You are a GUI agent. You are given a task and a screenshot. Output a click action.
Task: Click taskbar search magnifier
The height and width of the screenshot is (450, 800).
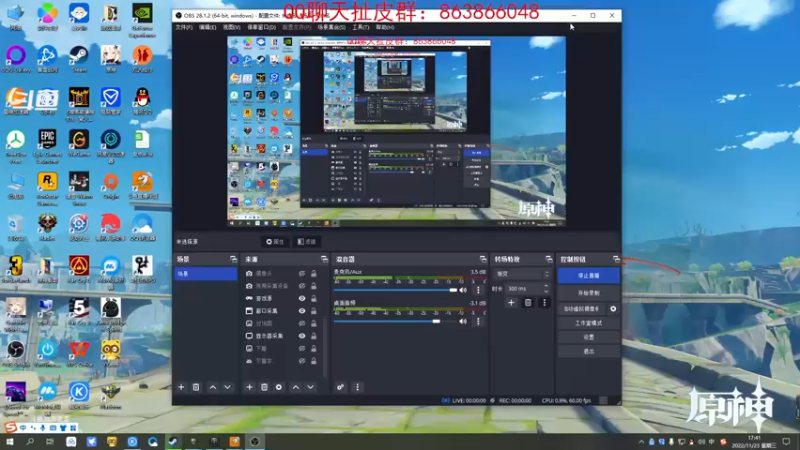pos(30,441)
